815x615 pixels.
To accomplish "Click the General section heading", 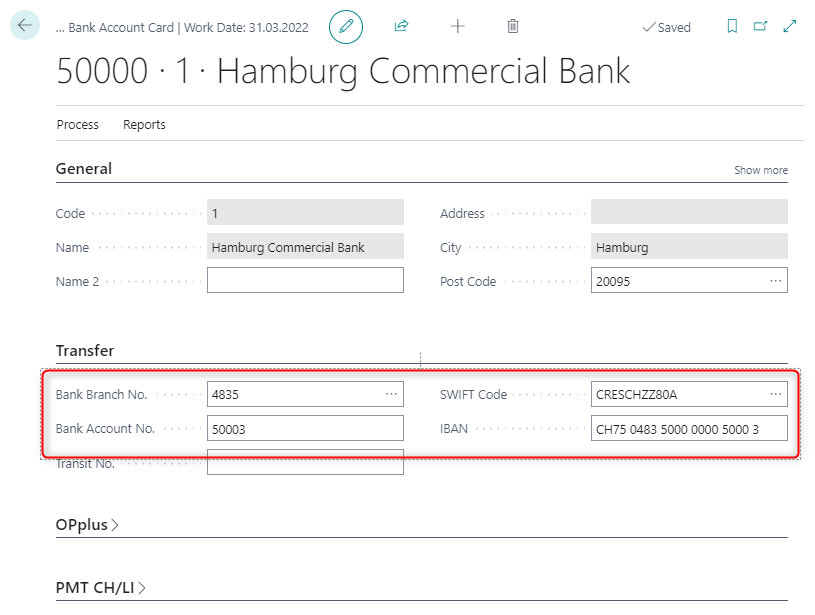I will tap(84, 169).
